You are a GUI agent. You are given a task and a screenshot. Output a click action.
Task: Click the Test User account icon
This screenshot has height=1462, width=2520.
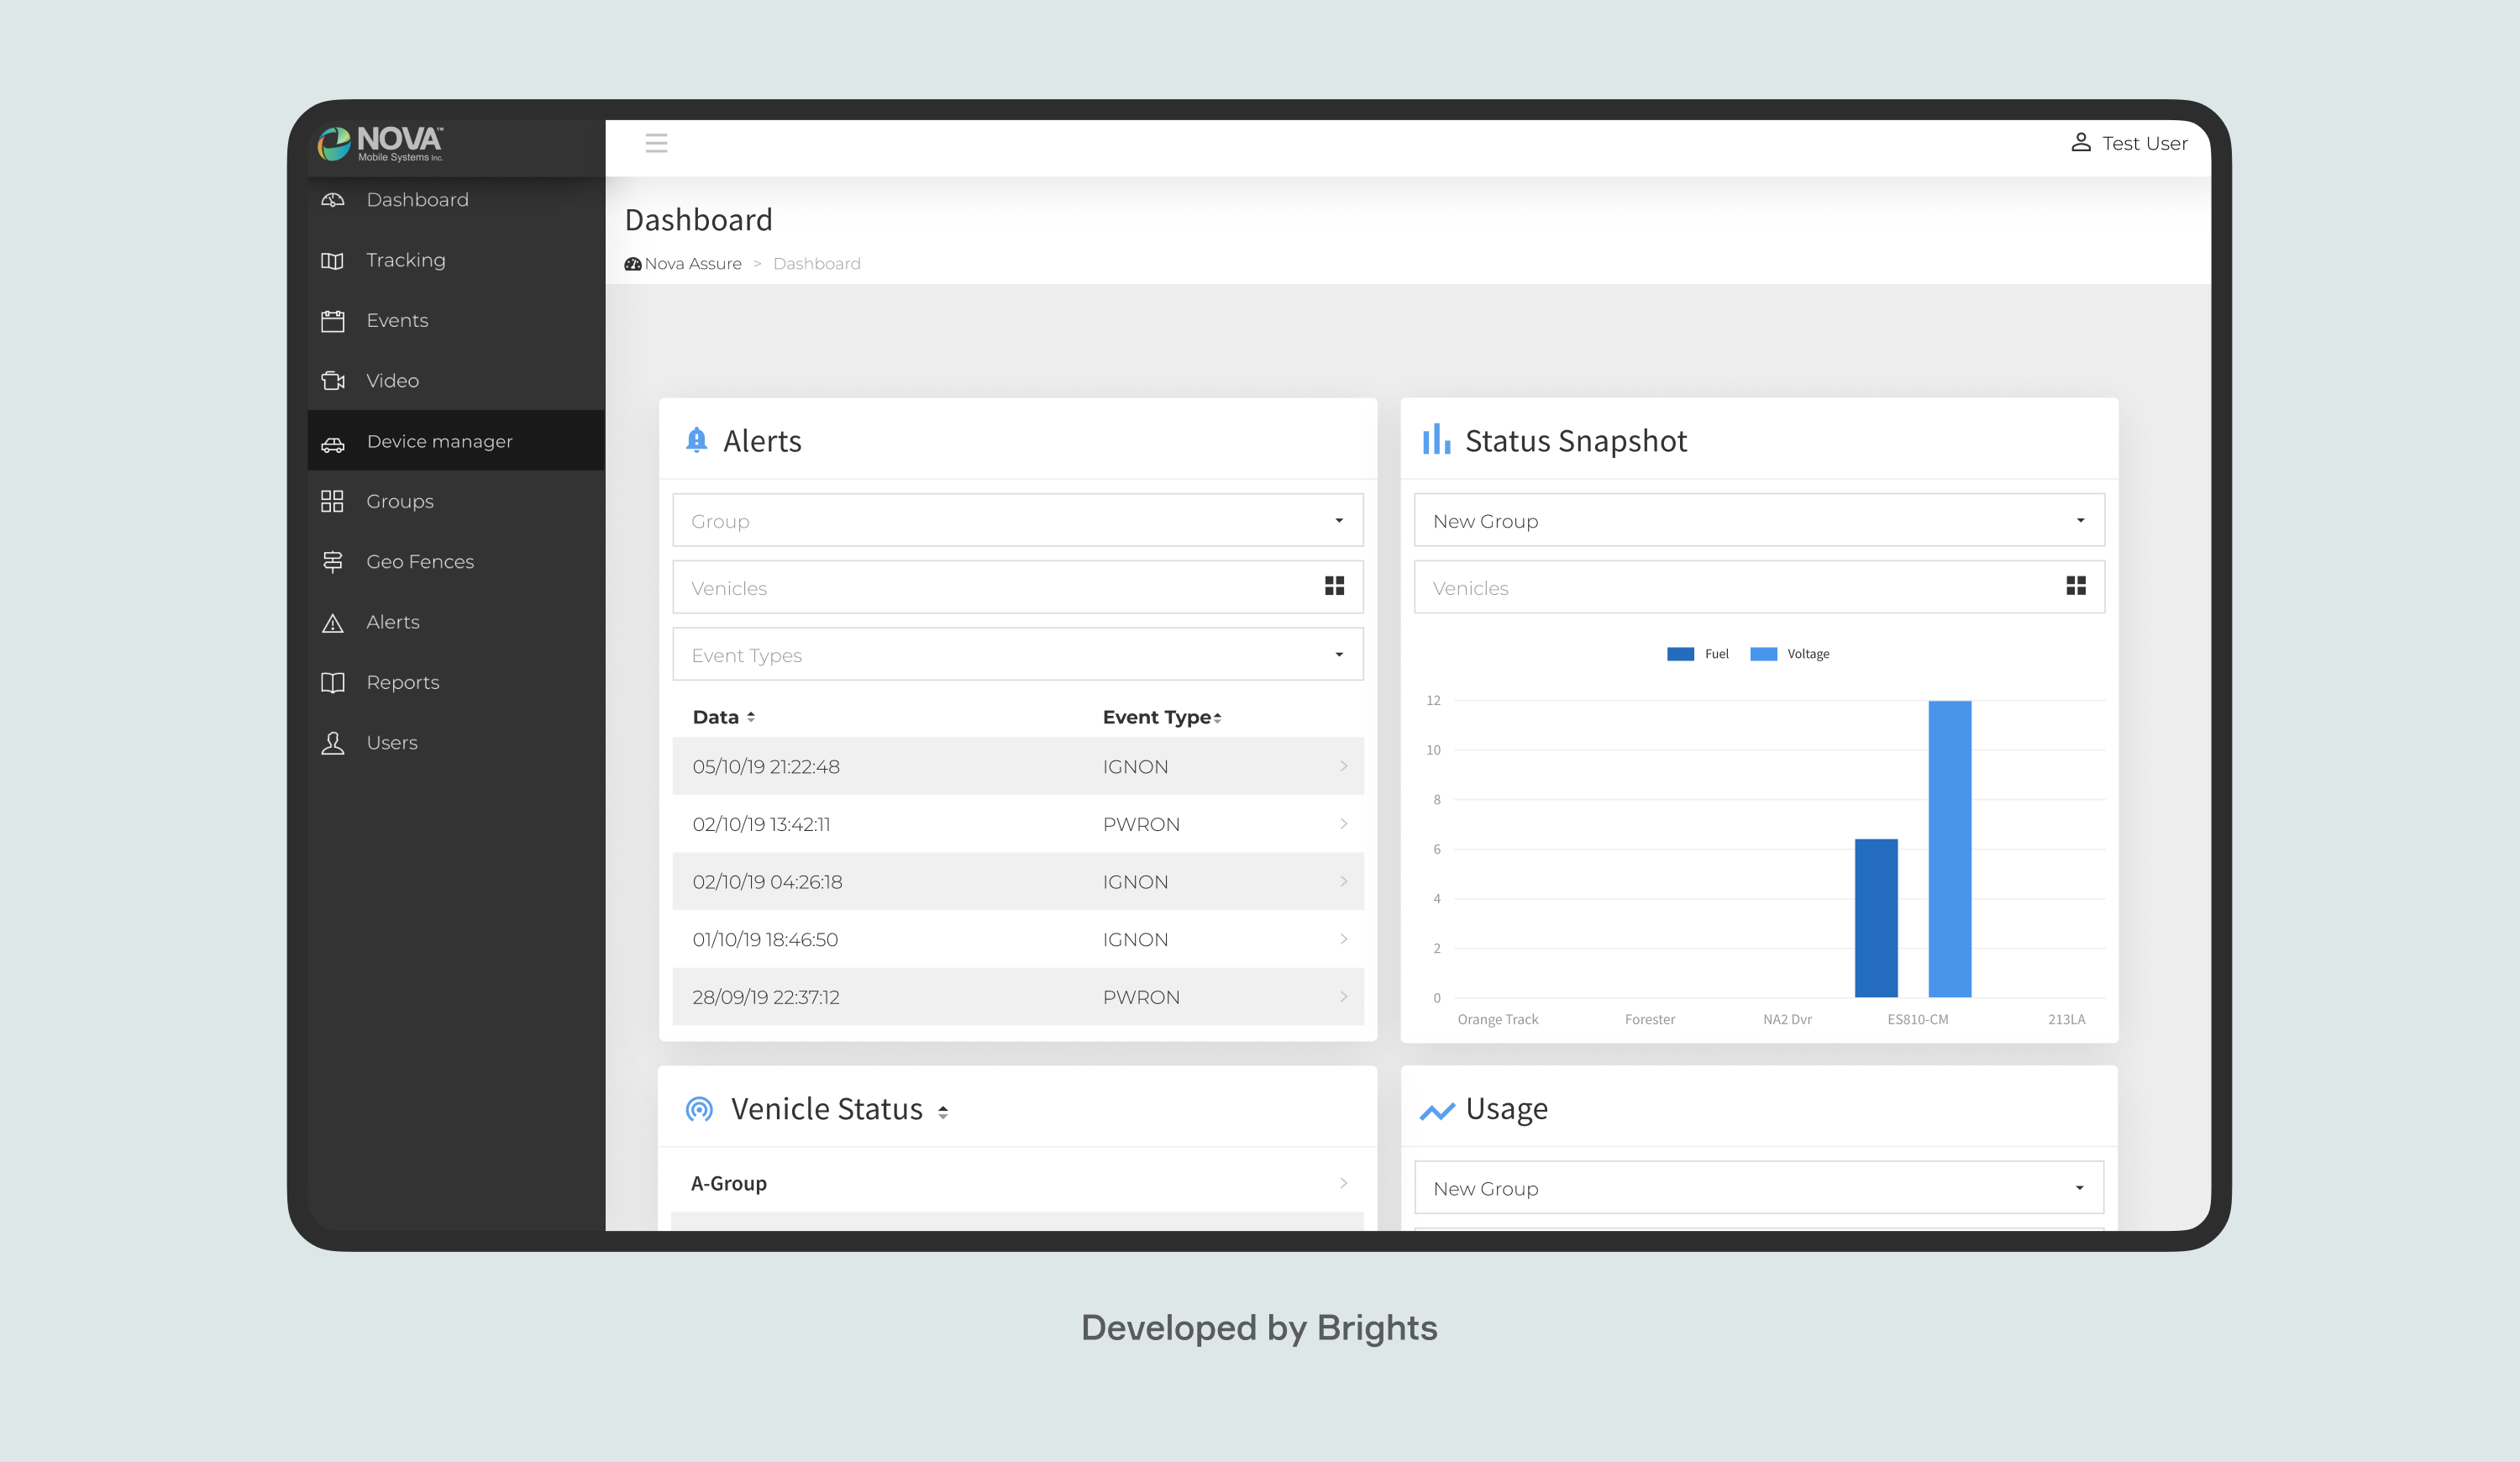point(2081,143)
